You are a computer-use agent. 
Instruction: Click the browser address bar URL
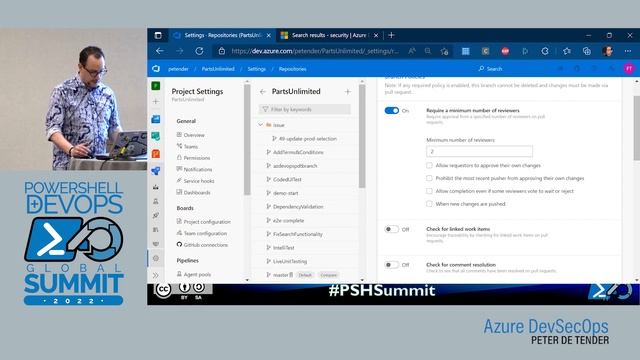(315, 51)
